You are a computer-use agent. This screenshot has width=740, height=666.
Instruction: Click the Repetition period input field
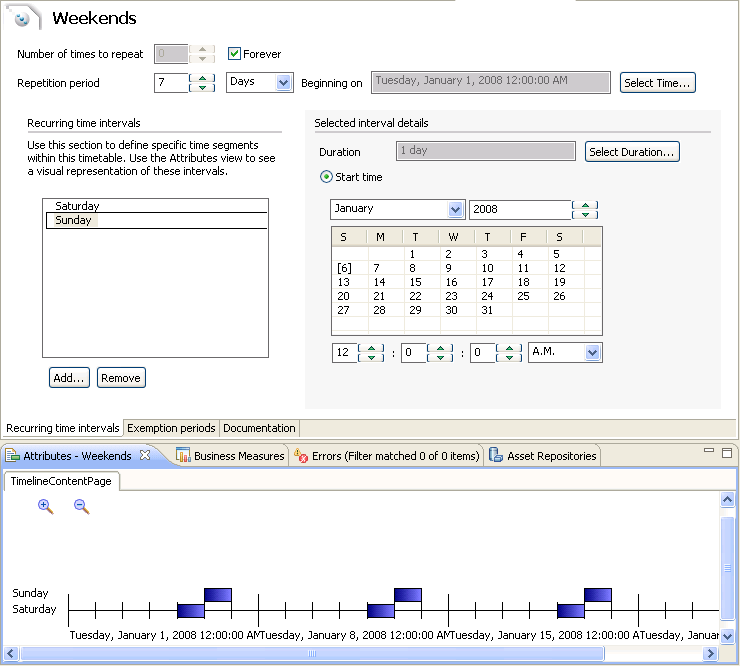tap(171, 83)
